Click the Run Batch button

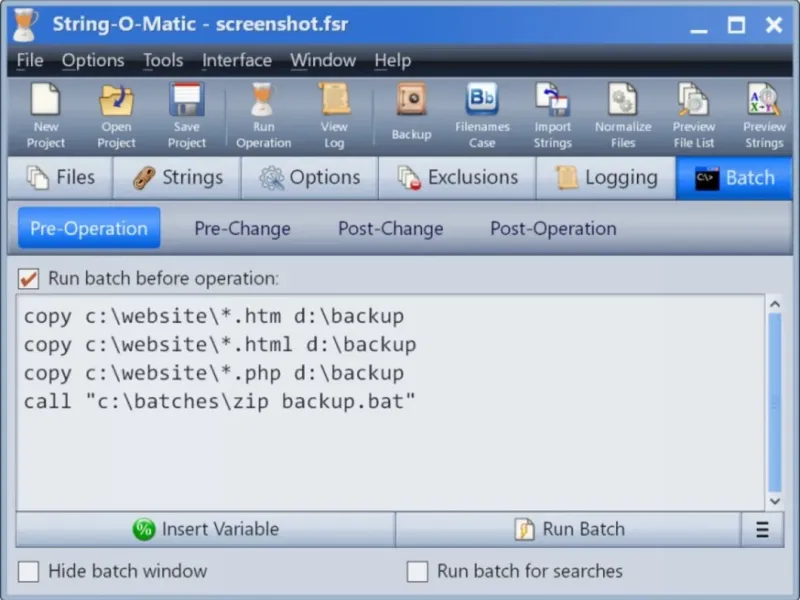tap(568, 529)
